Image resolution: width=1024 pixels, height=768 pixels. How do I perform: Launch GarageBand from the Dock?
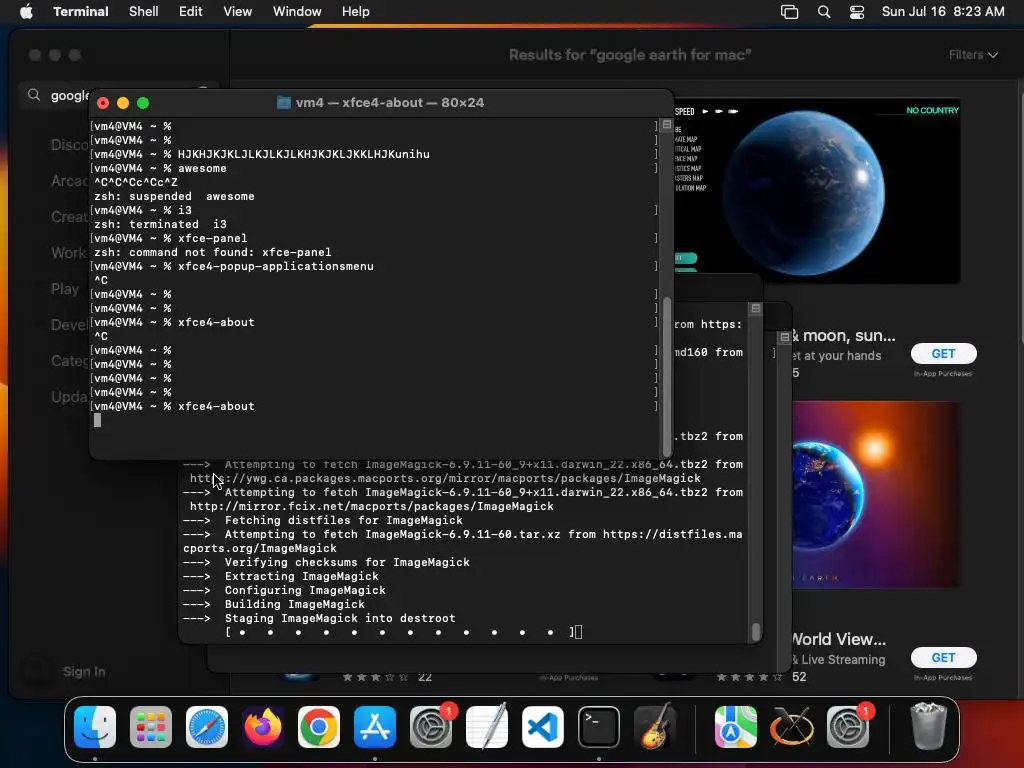655,726
